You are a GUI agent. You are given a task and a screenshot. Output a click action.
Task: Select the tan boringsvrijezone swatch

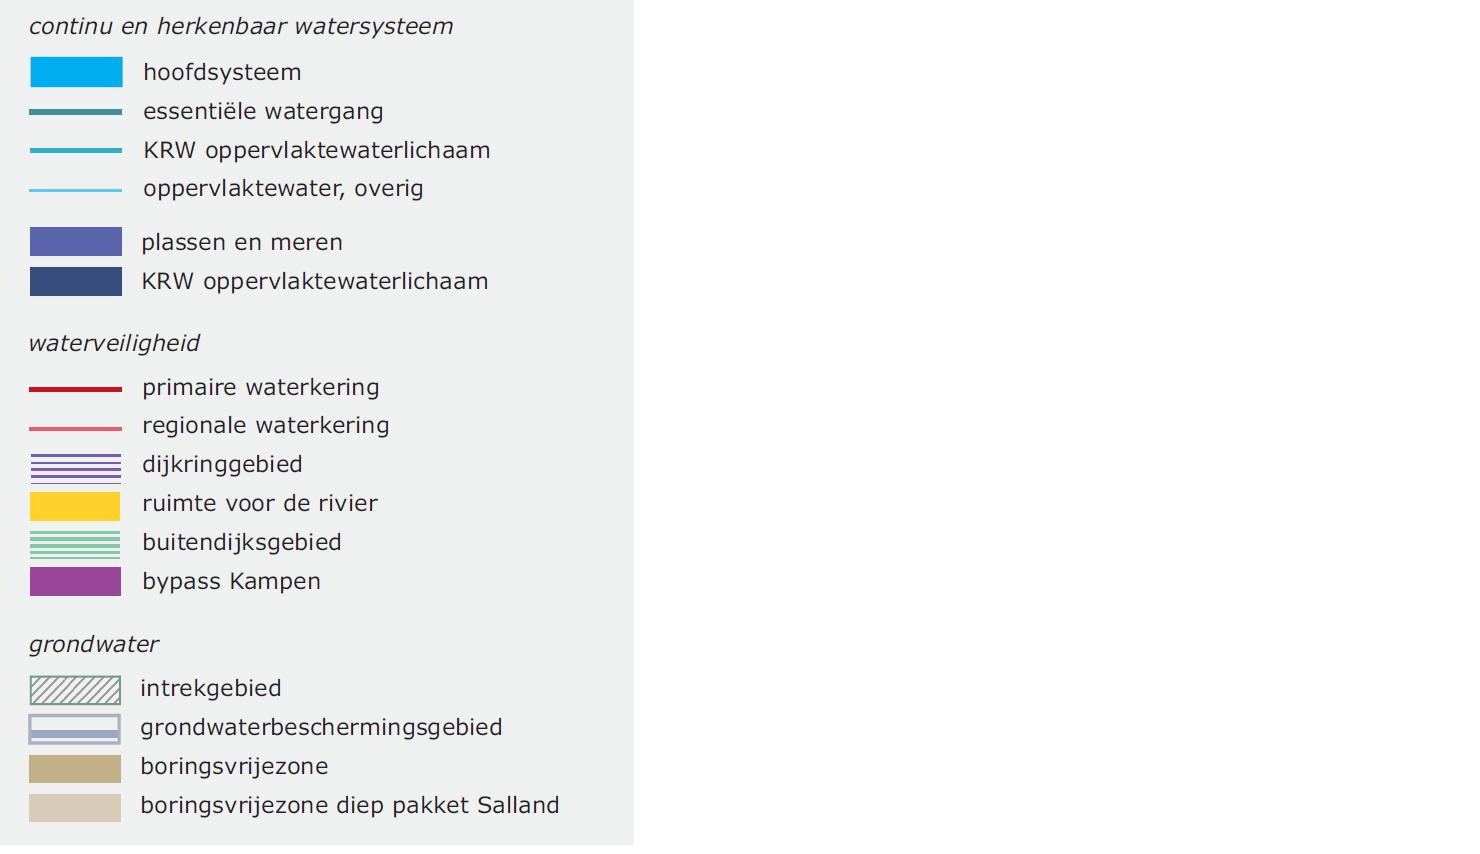pyautogui.click(x=75, y=768)
